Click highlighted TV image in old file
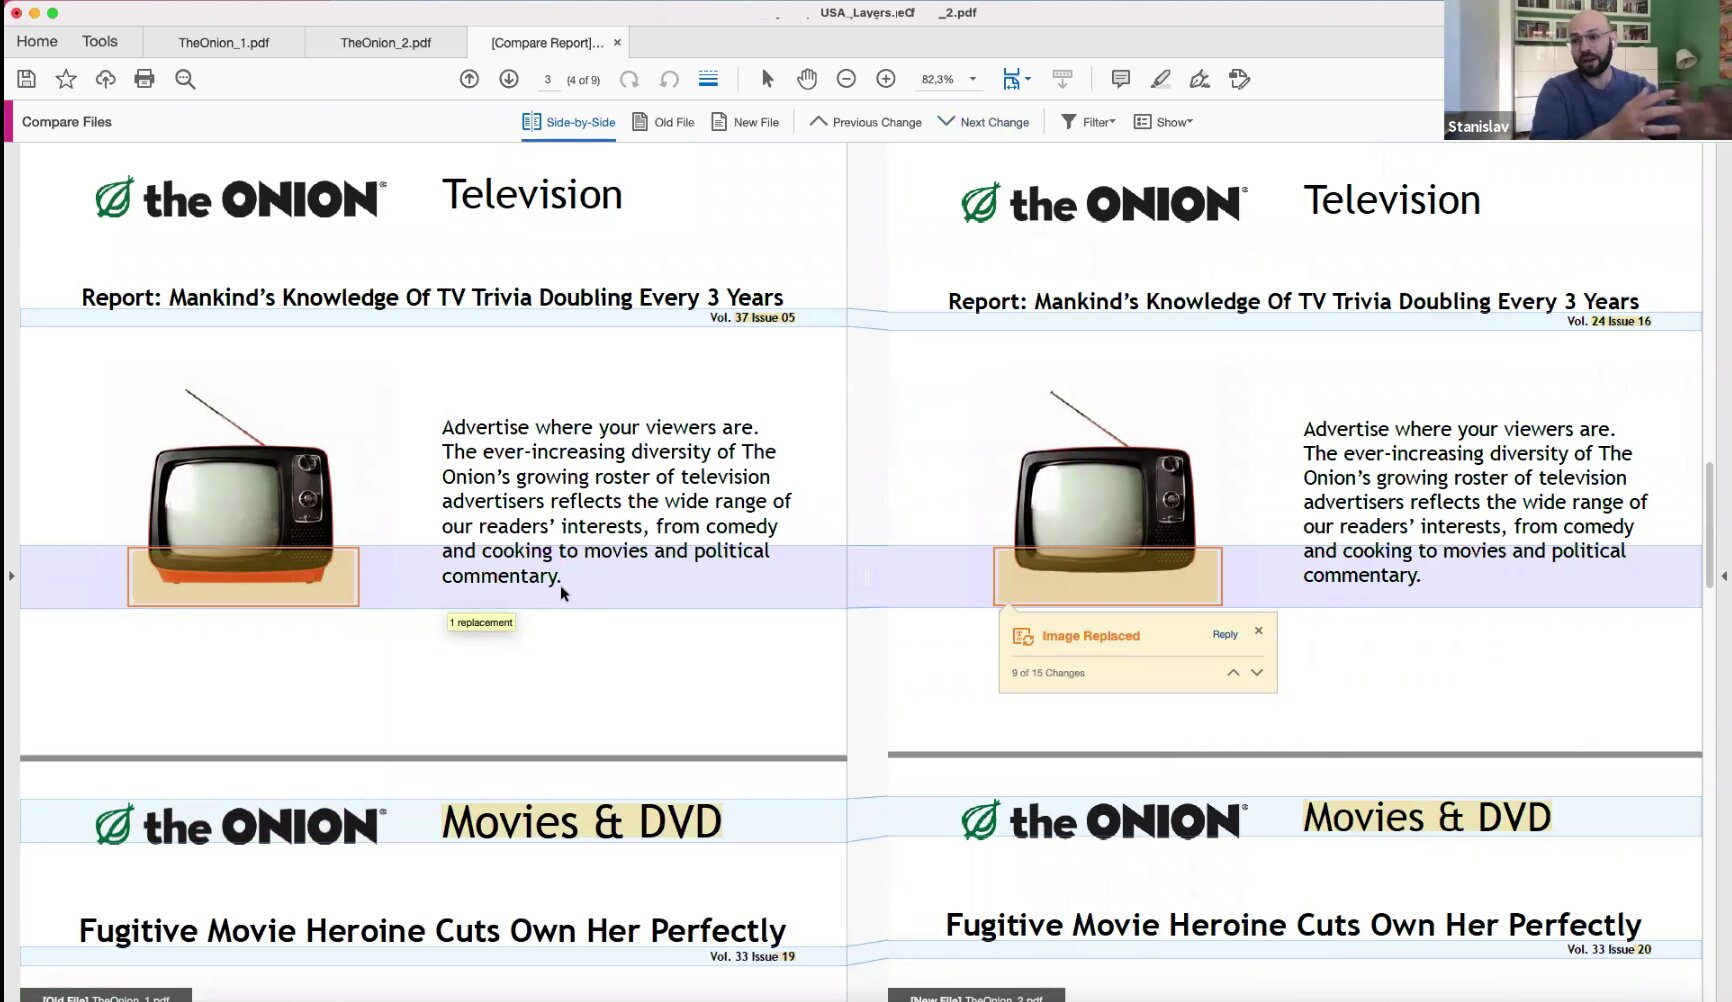This screenshot has width=1732, height=1002. 243,576
